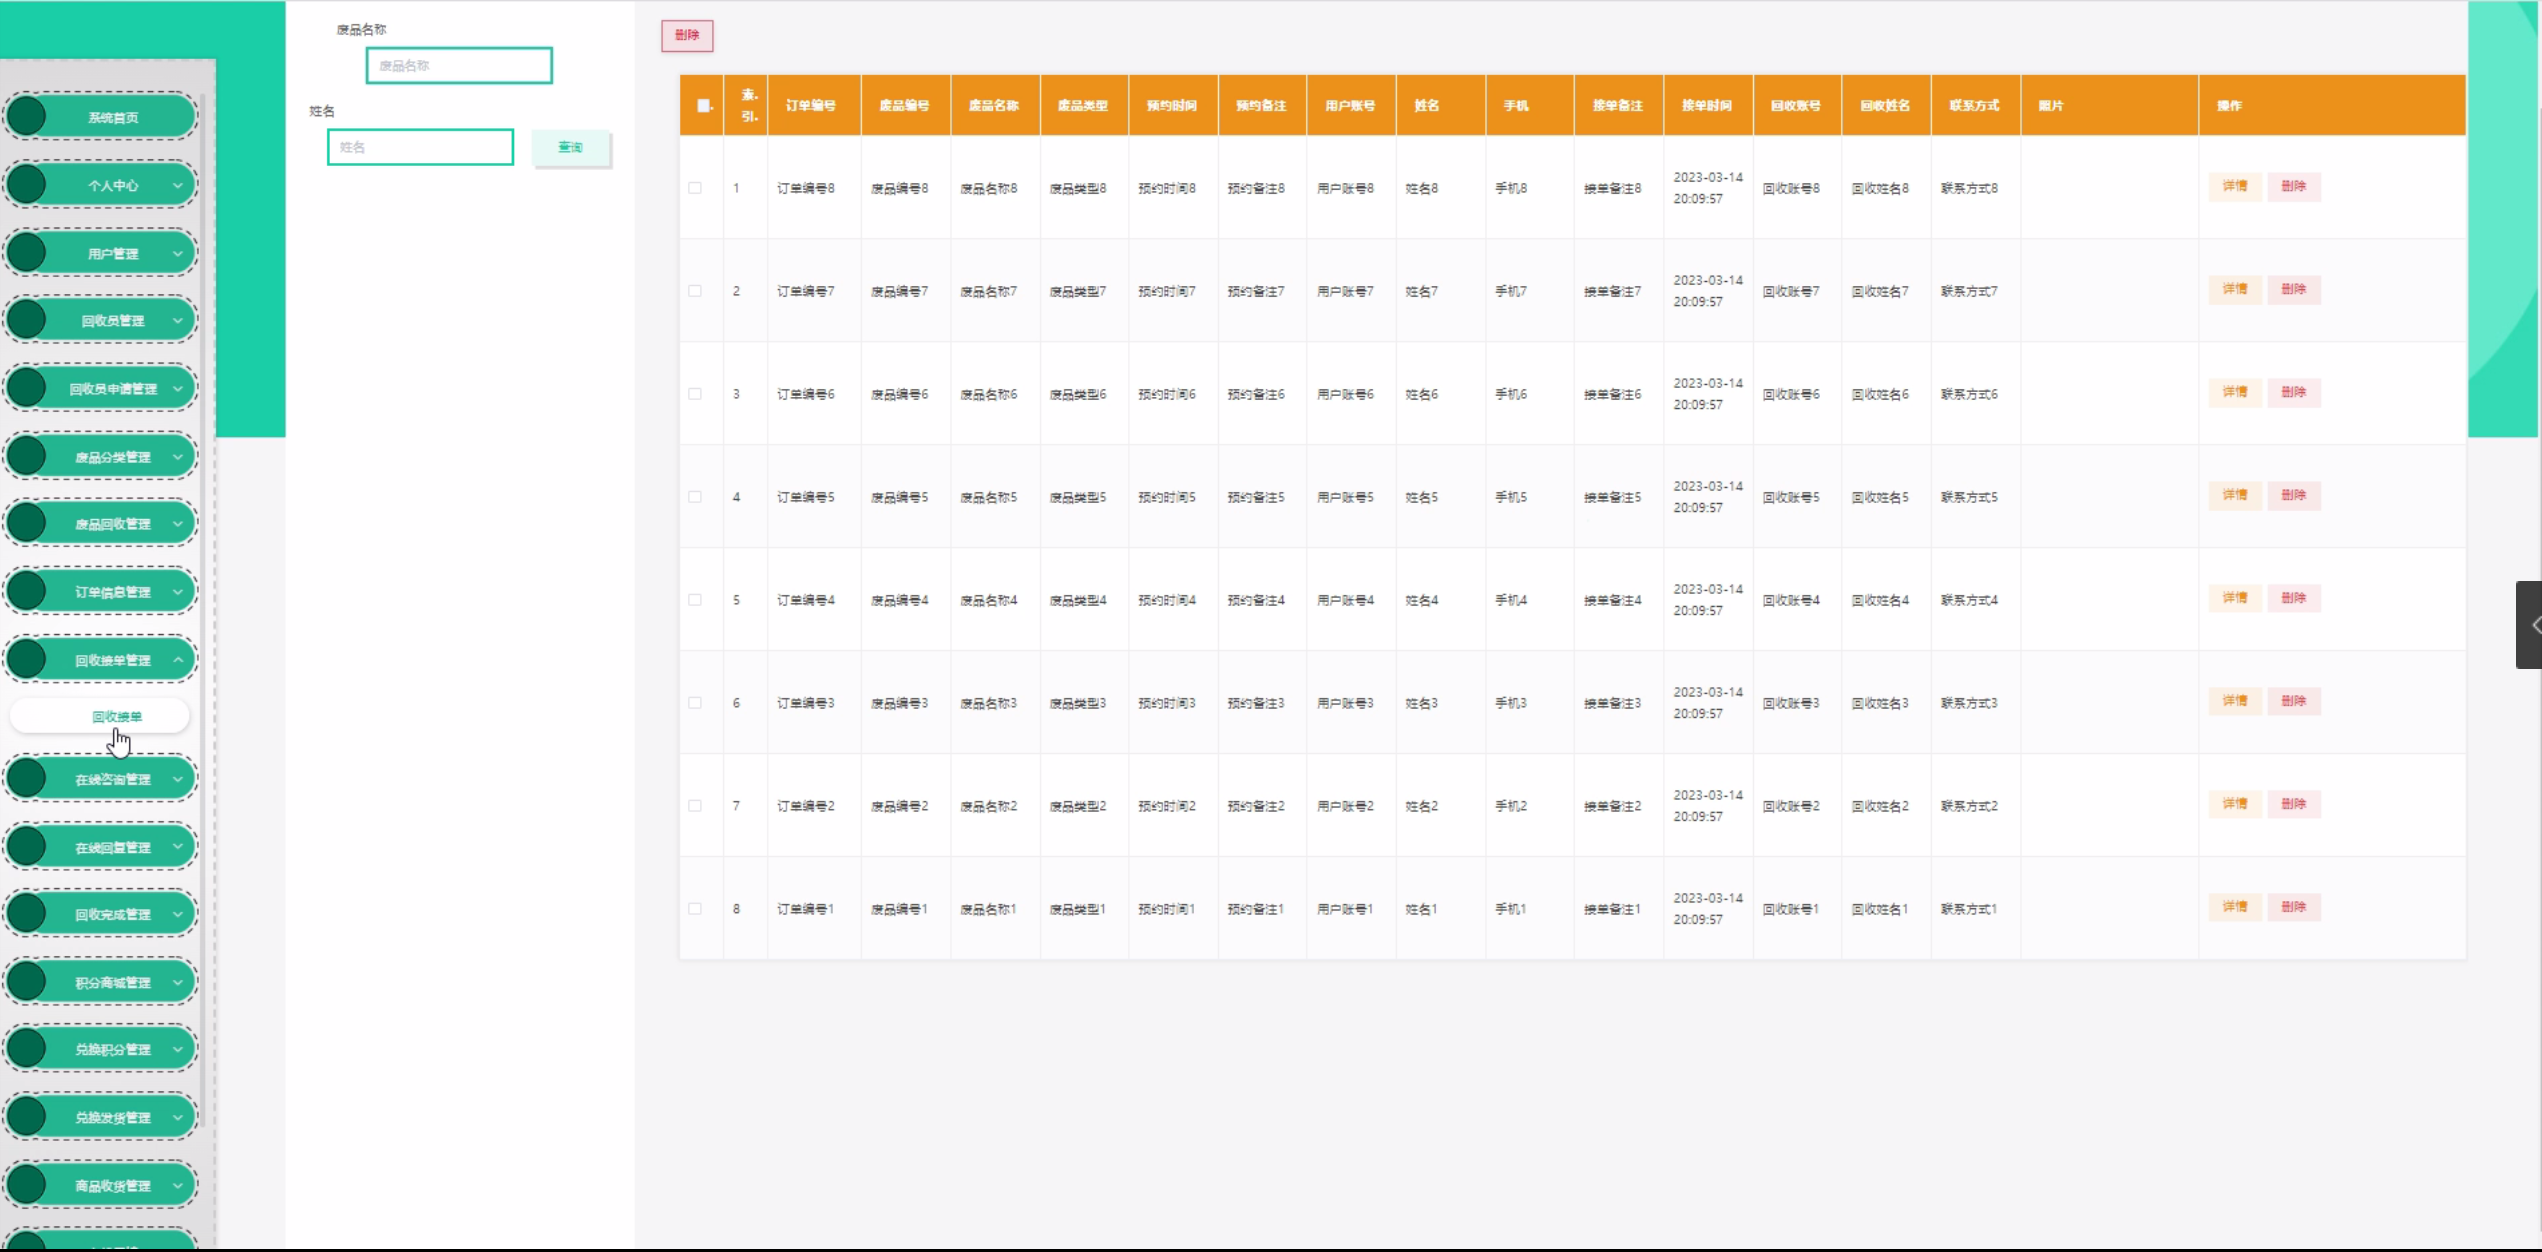Click the circle icon on 积分商城管理 menu
The width and height of the screenshot is (2542, 1252).
click(27, 982)
